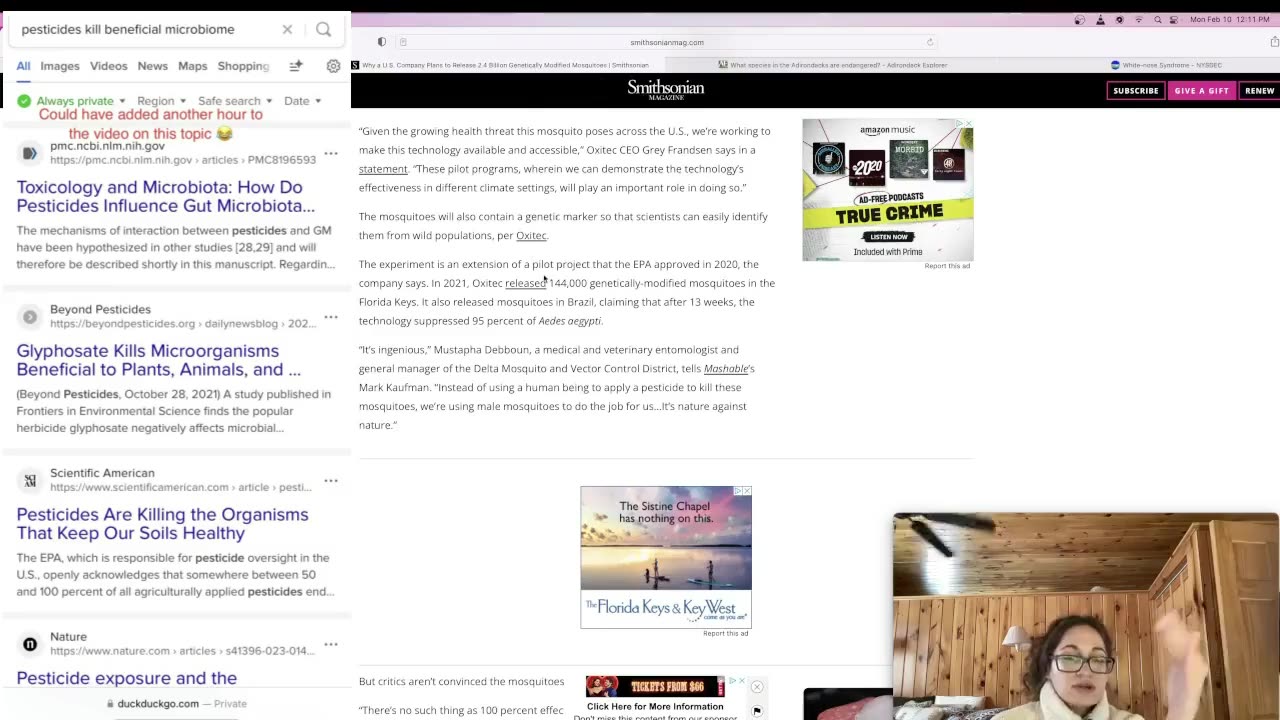Open the 'released' hyperlink in article
The height and width of the screenshot is (720, 1280).
click(x=525, y=283)
